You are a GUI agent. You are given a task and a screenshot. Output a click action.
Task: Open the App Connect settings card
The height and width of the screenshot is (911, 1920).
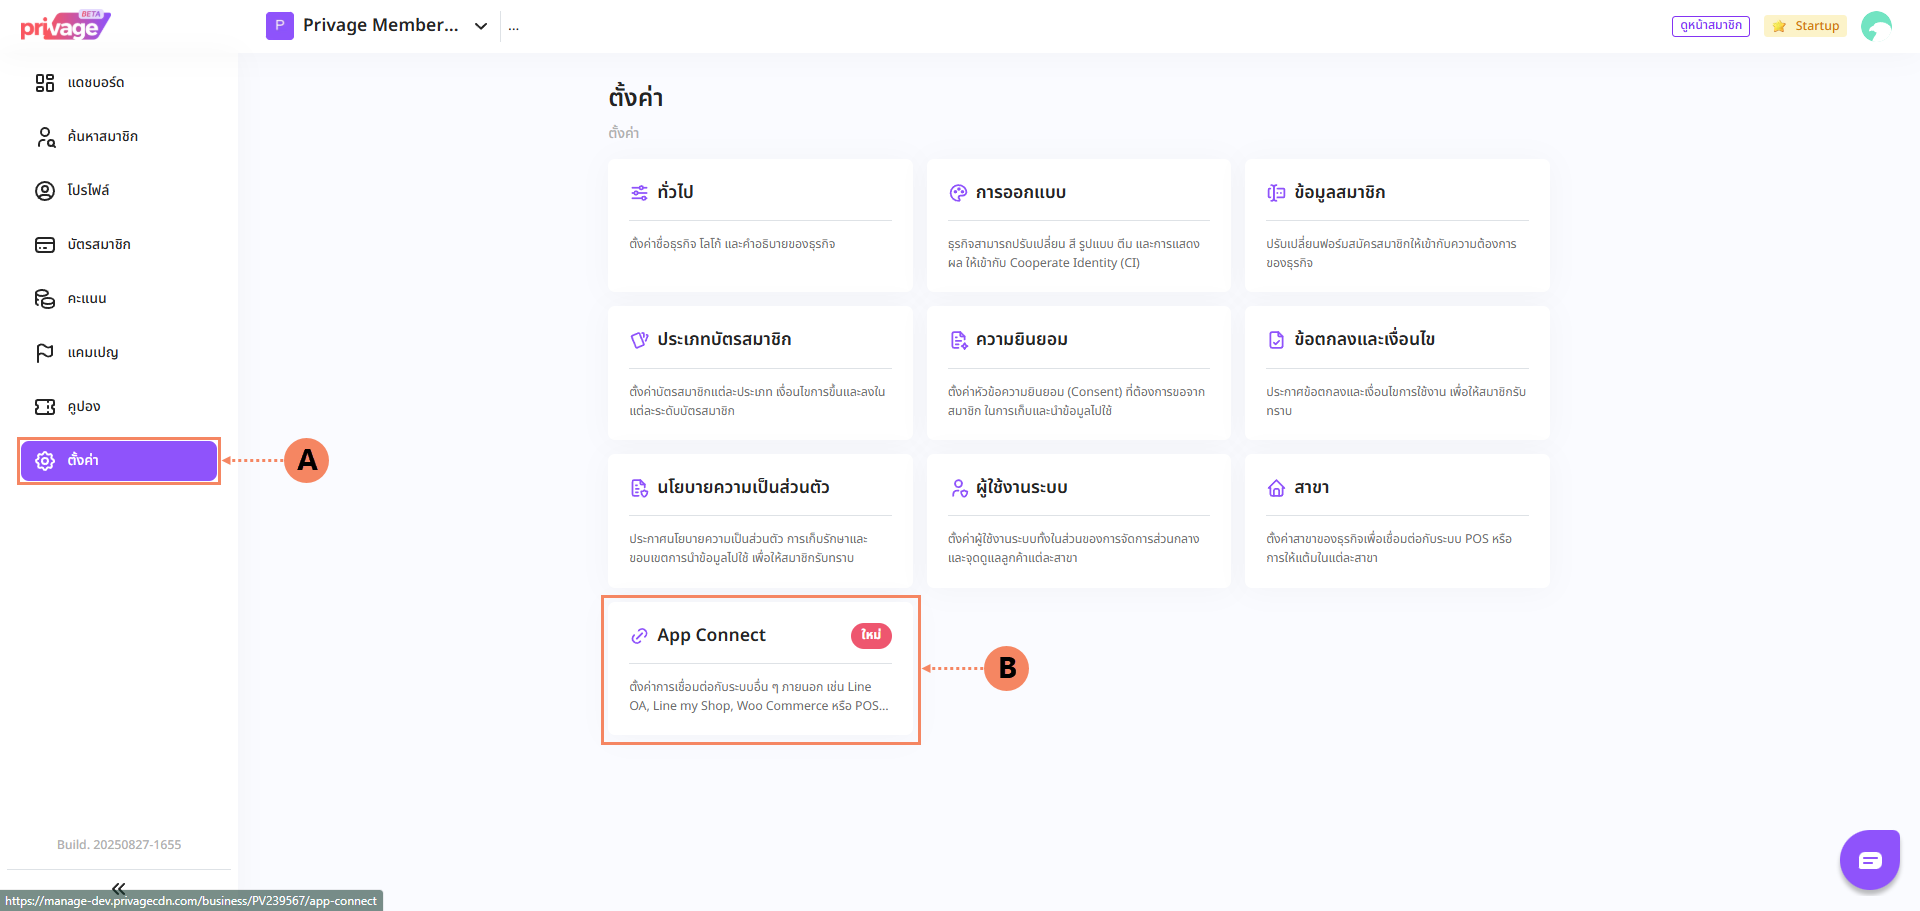[x=760, y=670]
